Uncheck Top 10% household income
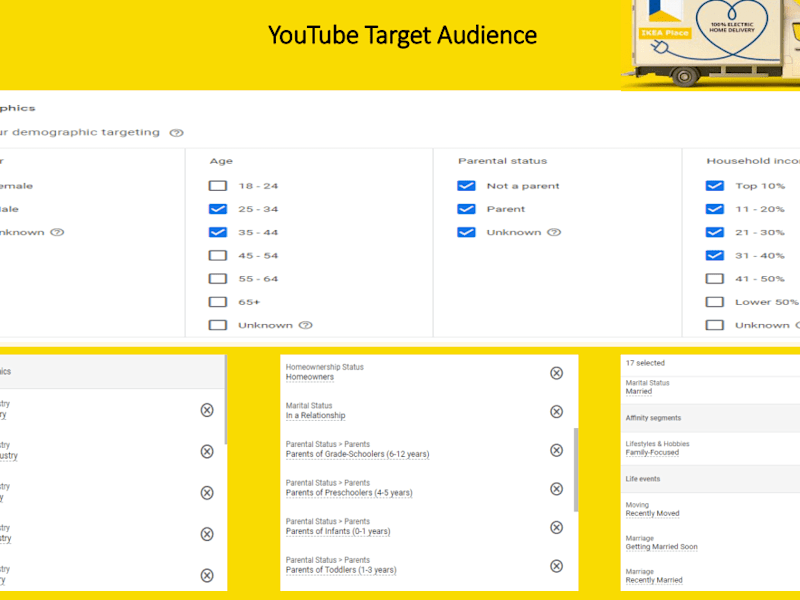 (714, 186)
